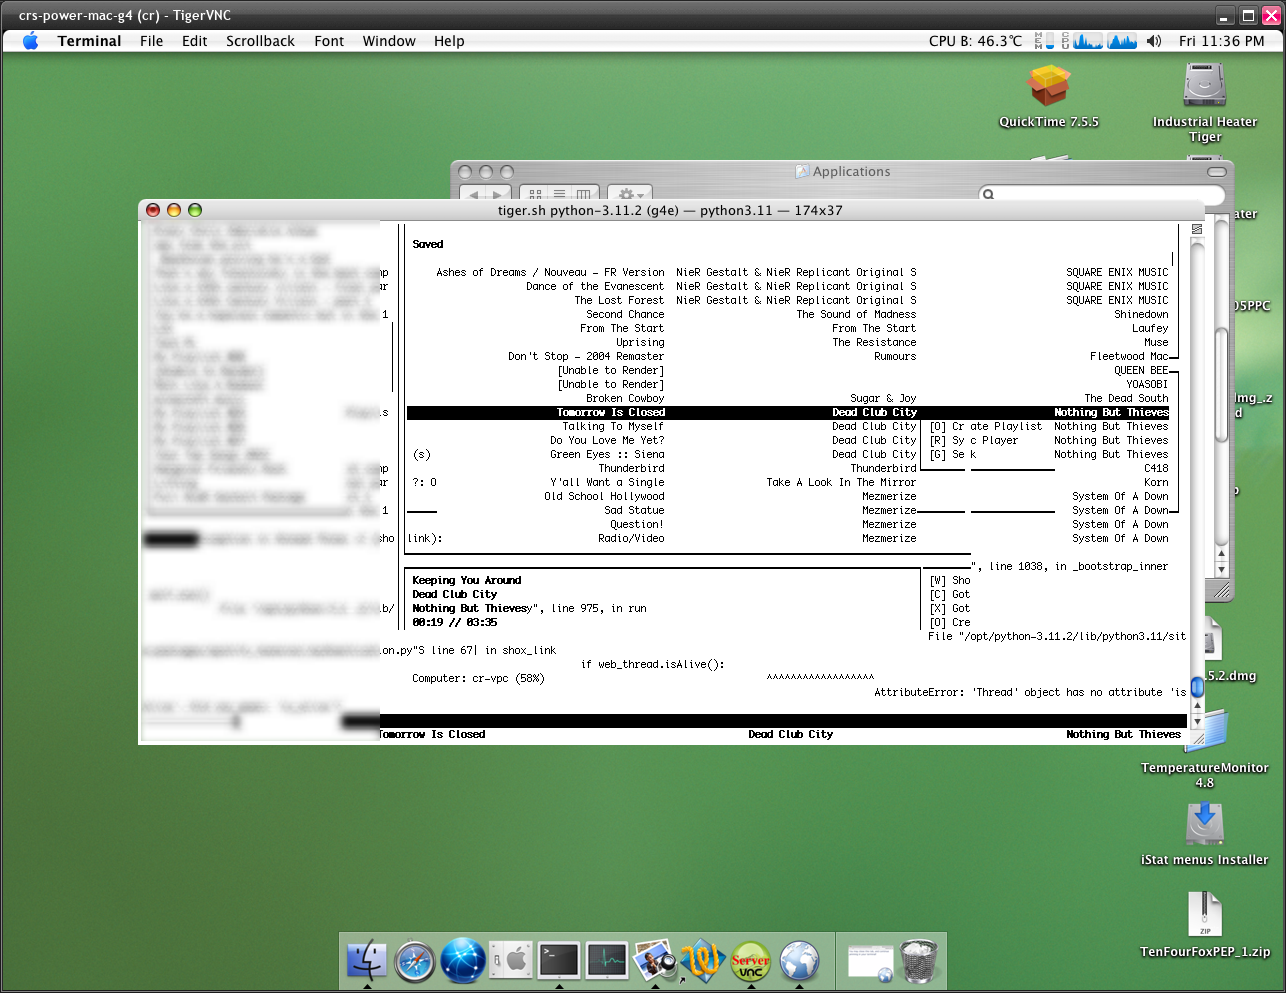Viewport: 1286px width, 993px height.
Task: Click the Applications window search field
Action: (1102, 194)
